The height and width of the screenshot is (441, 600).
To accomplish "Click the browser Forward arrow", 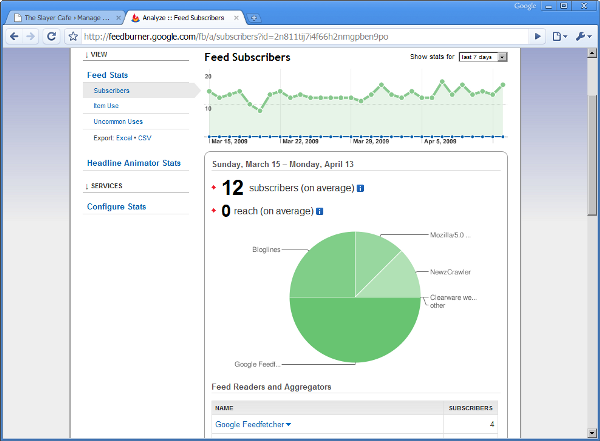I will pyautogui.click(x=31, y=36).
